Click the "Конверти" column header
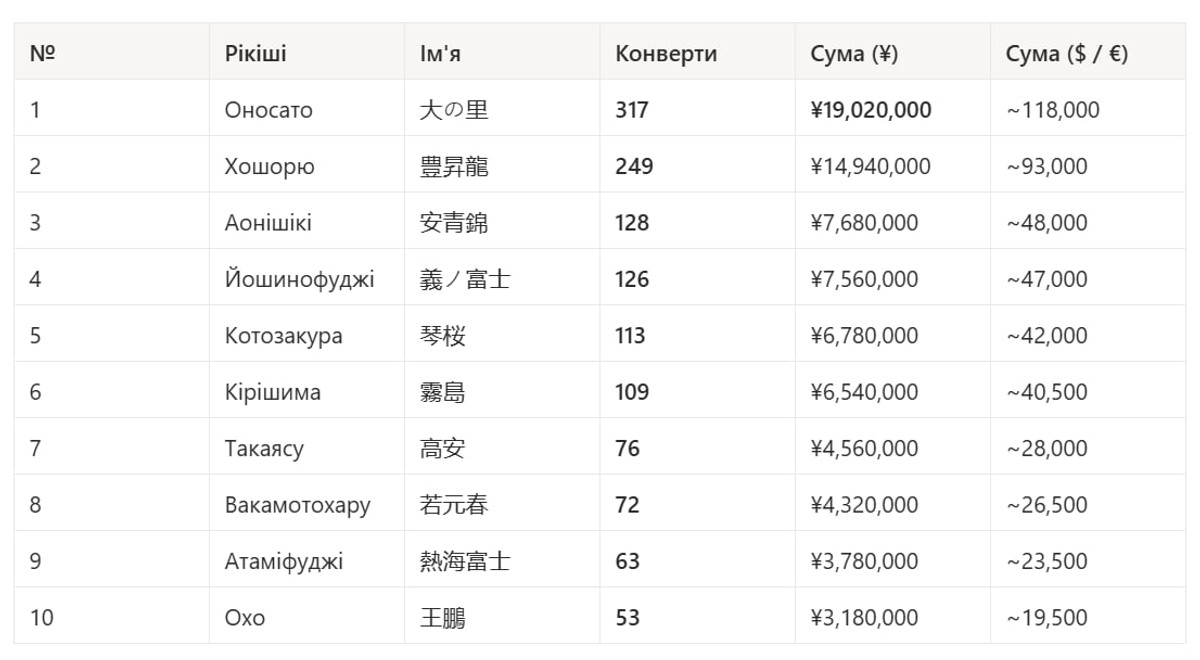This screenshot has width=1200, height=660. pyautogui.click(x=666, y=54)
